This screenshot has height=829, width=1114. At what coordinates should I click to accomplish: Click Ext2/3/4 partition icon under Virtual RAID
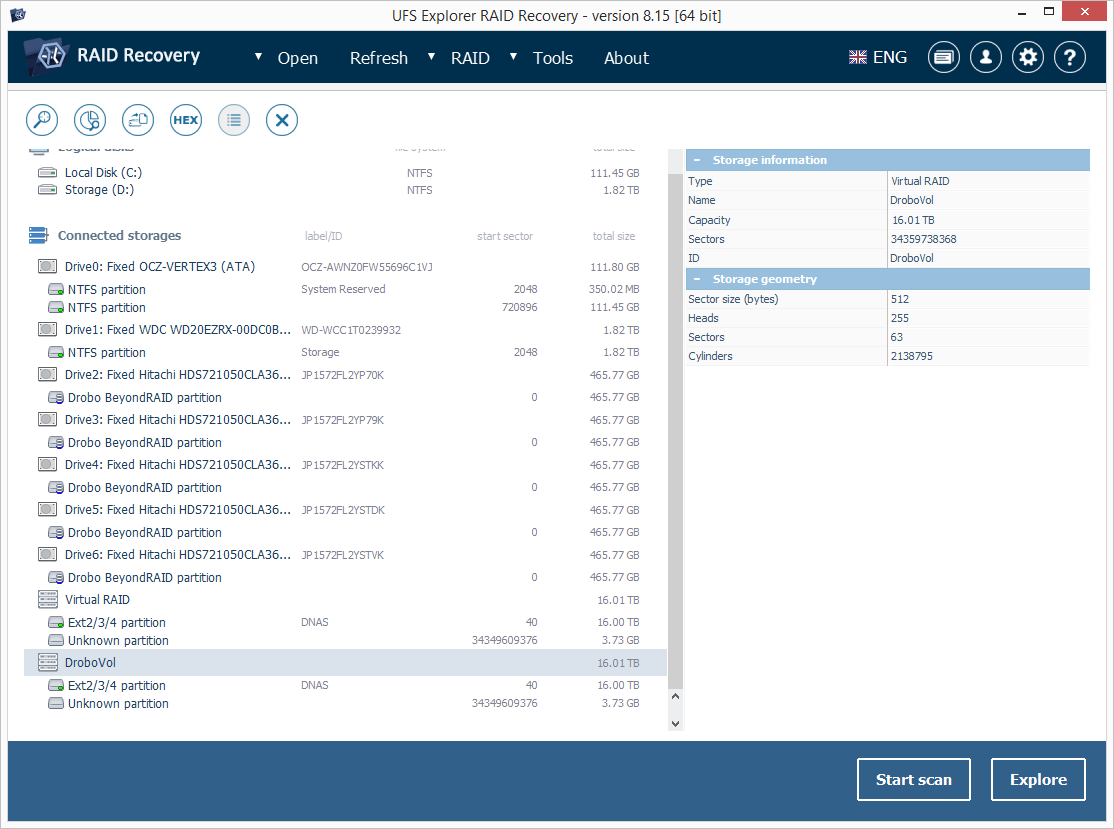56,622
